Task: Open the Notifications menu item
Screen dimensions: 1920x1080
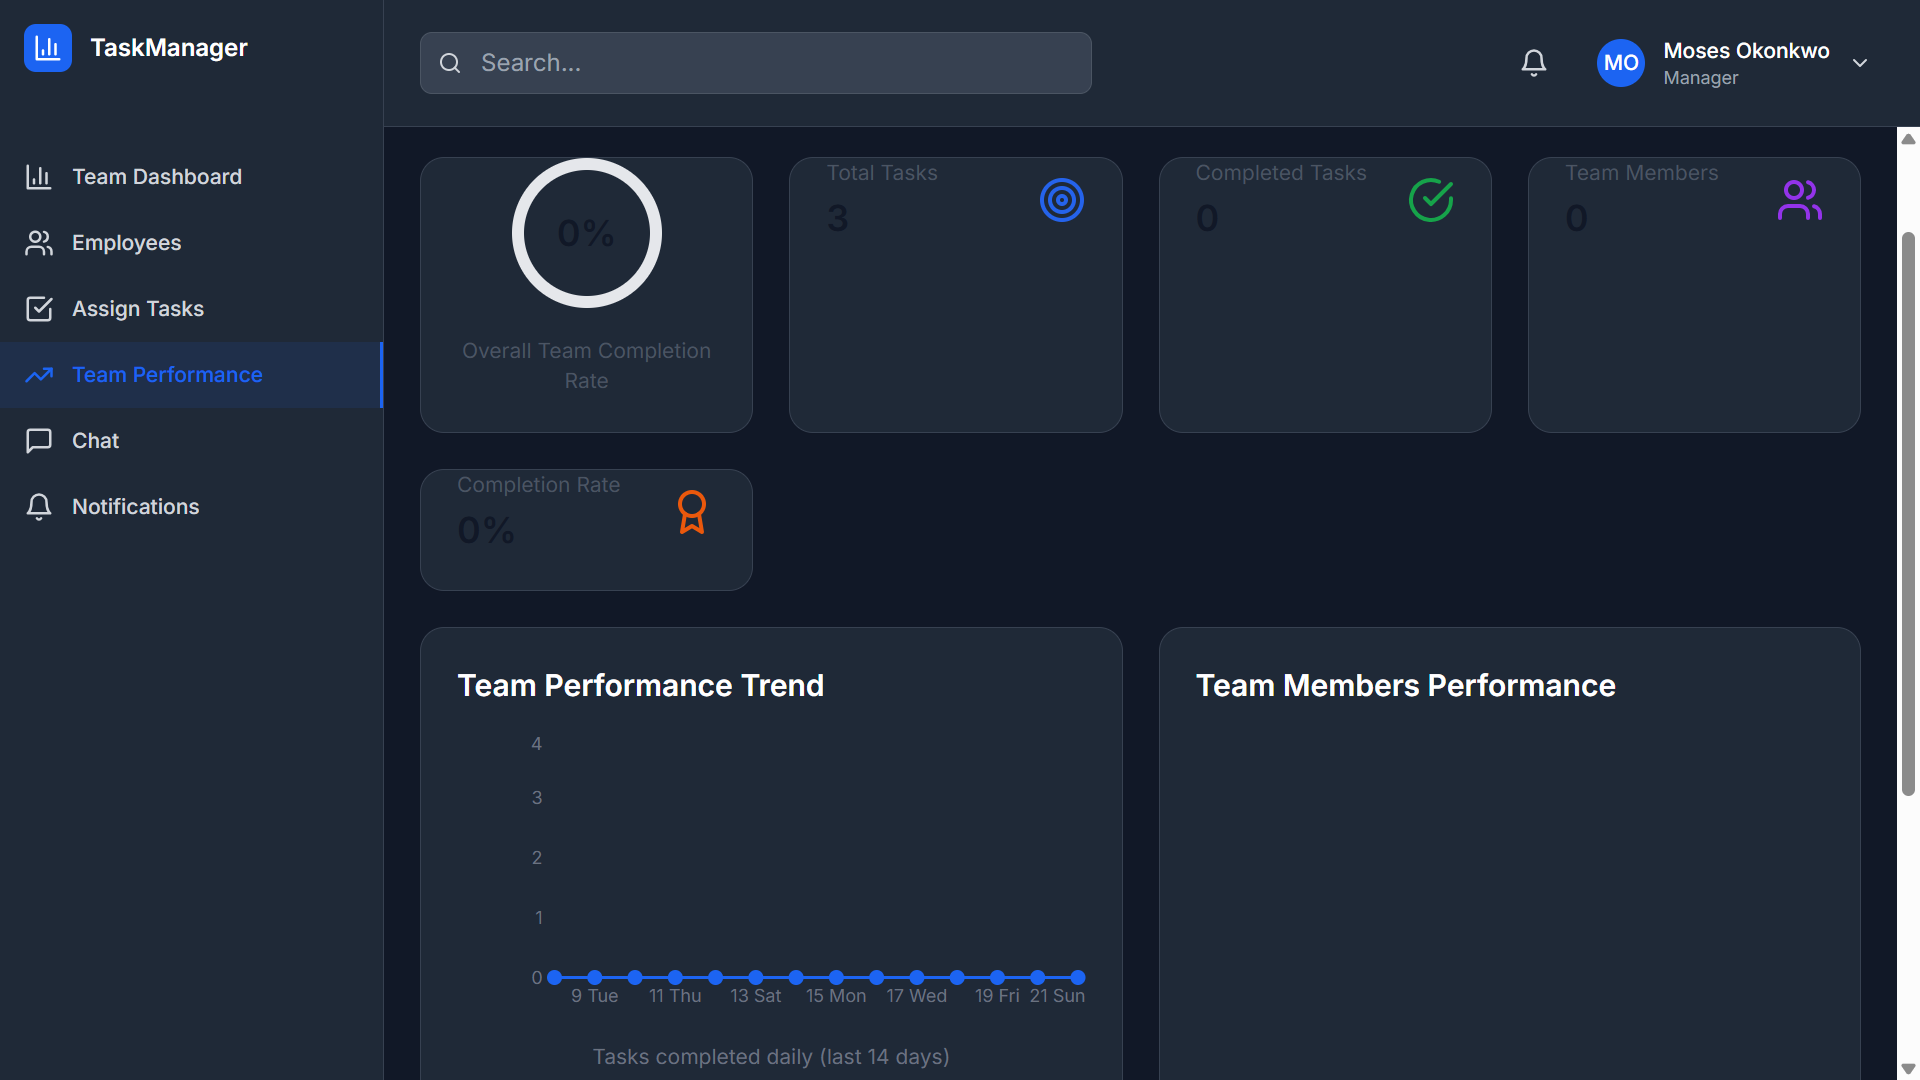Action: coord(192,507)
